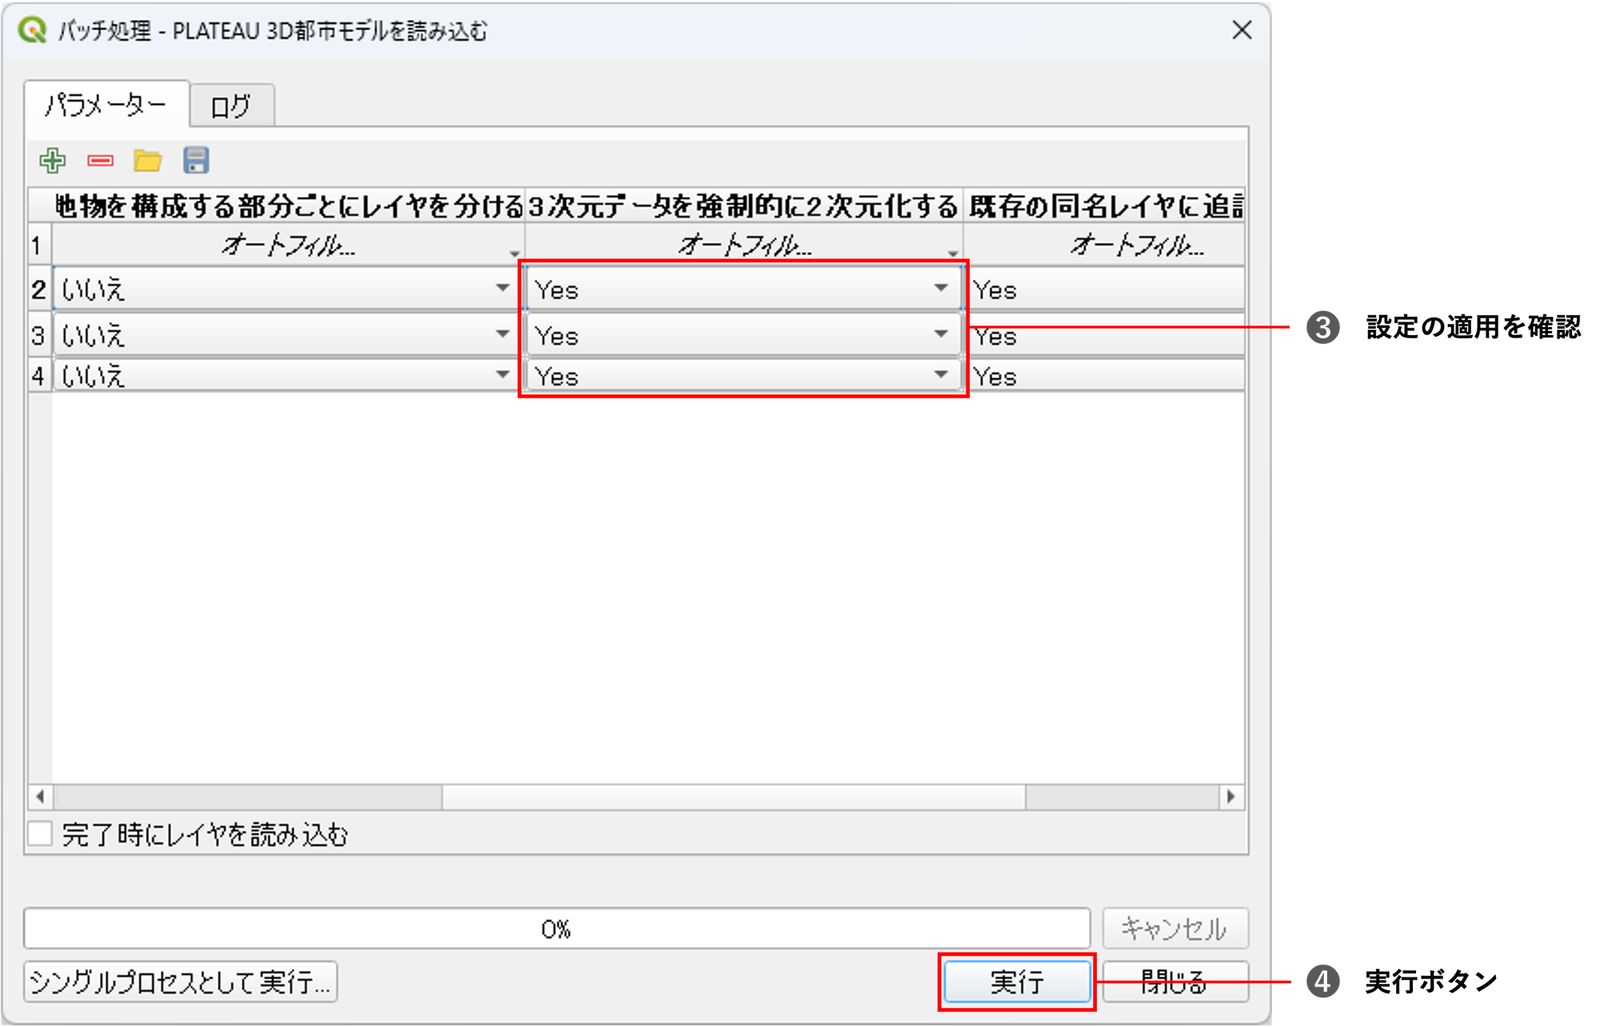Click row 2 Yes in 既存の同名レイヤ column

click(1105, 289)
